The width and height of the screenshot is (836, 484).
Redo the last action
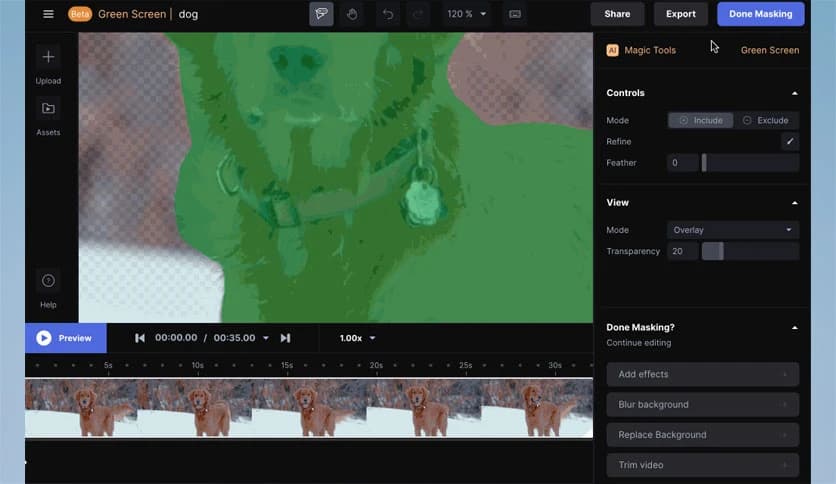point(418,14)
